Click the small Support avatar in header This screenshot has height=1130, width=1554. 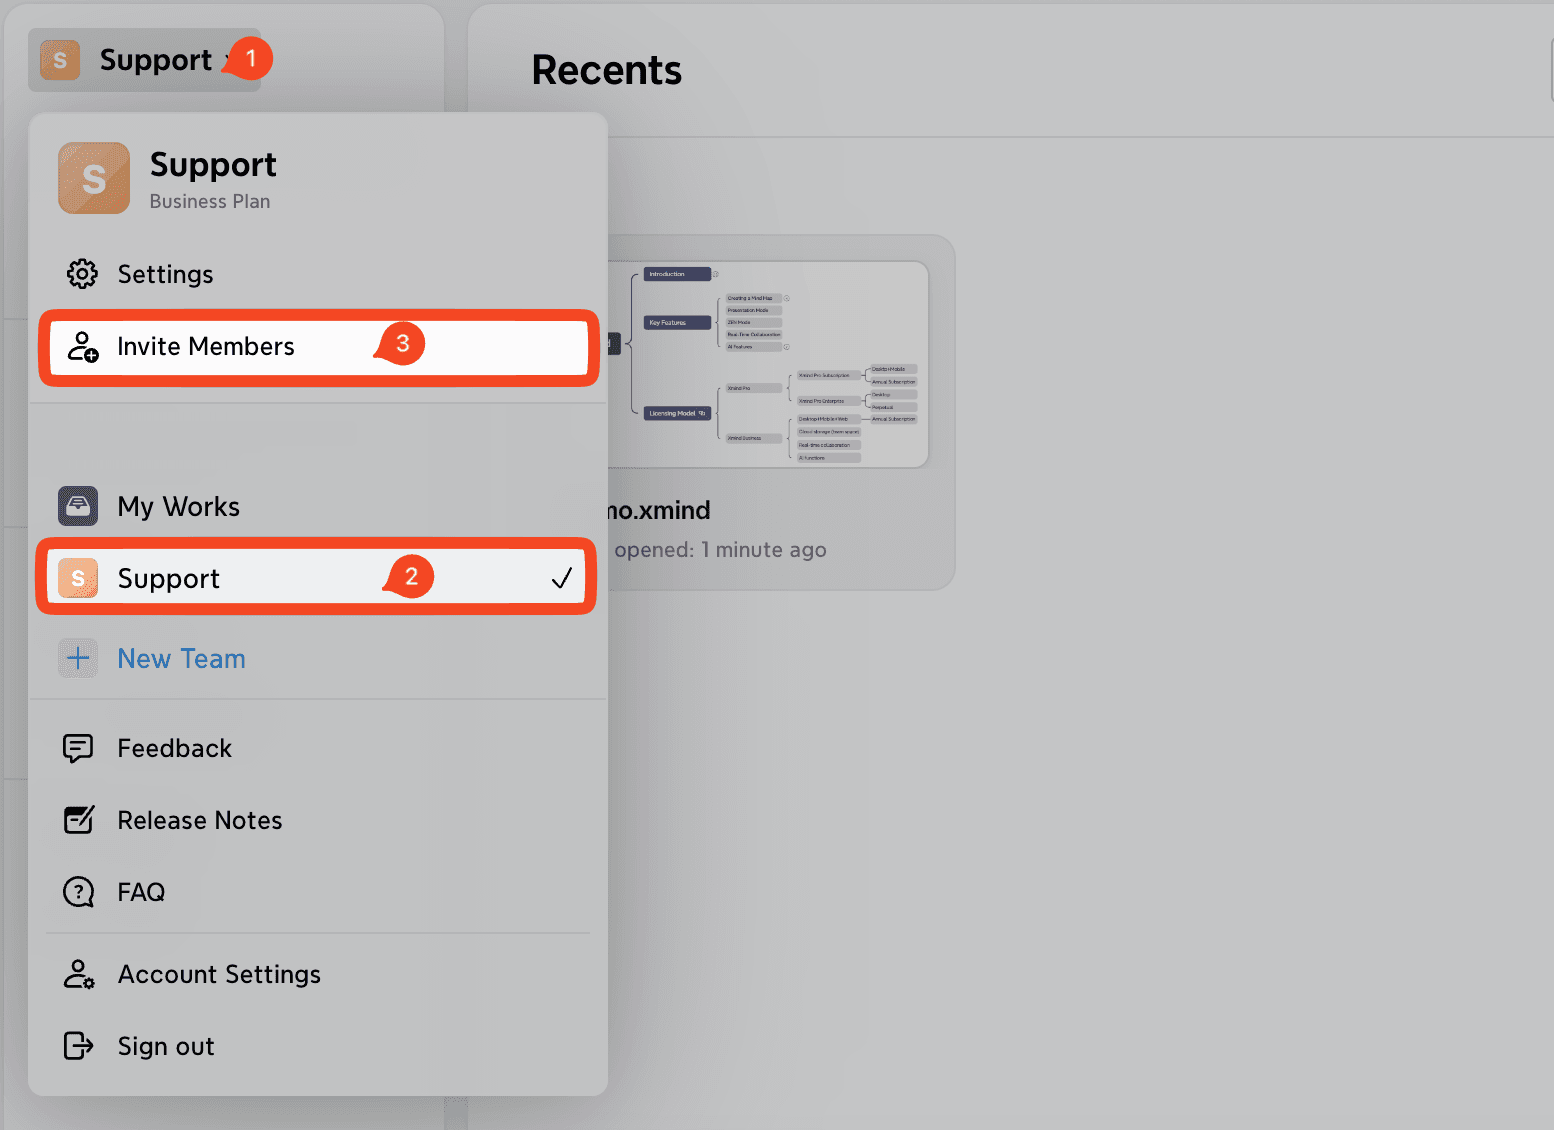60,60
